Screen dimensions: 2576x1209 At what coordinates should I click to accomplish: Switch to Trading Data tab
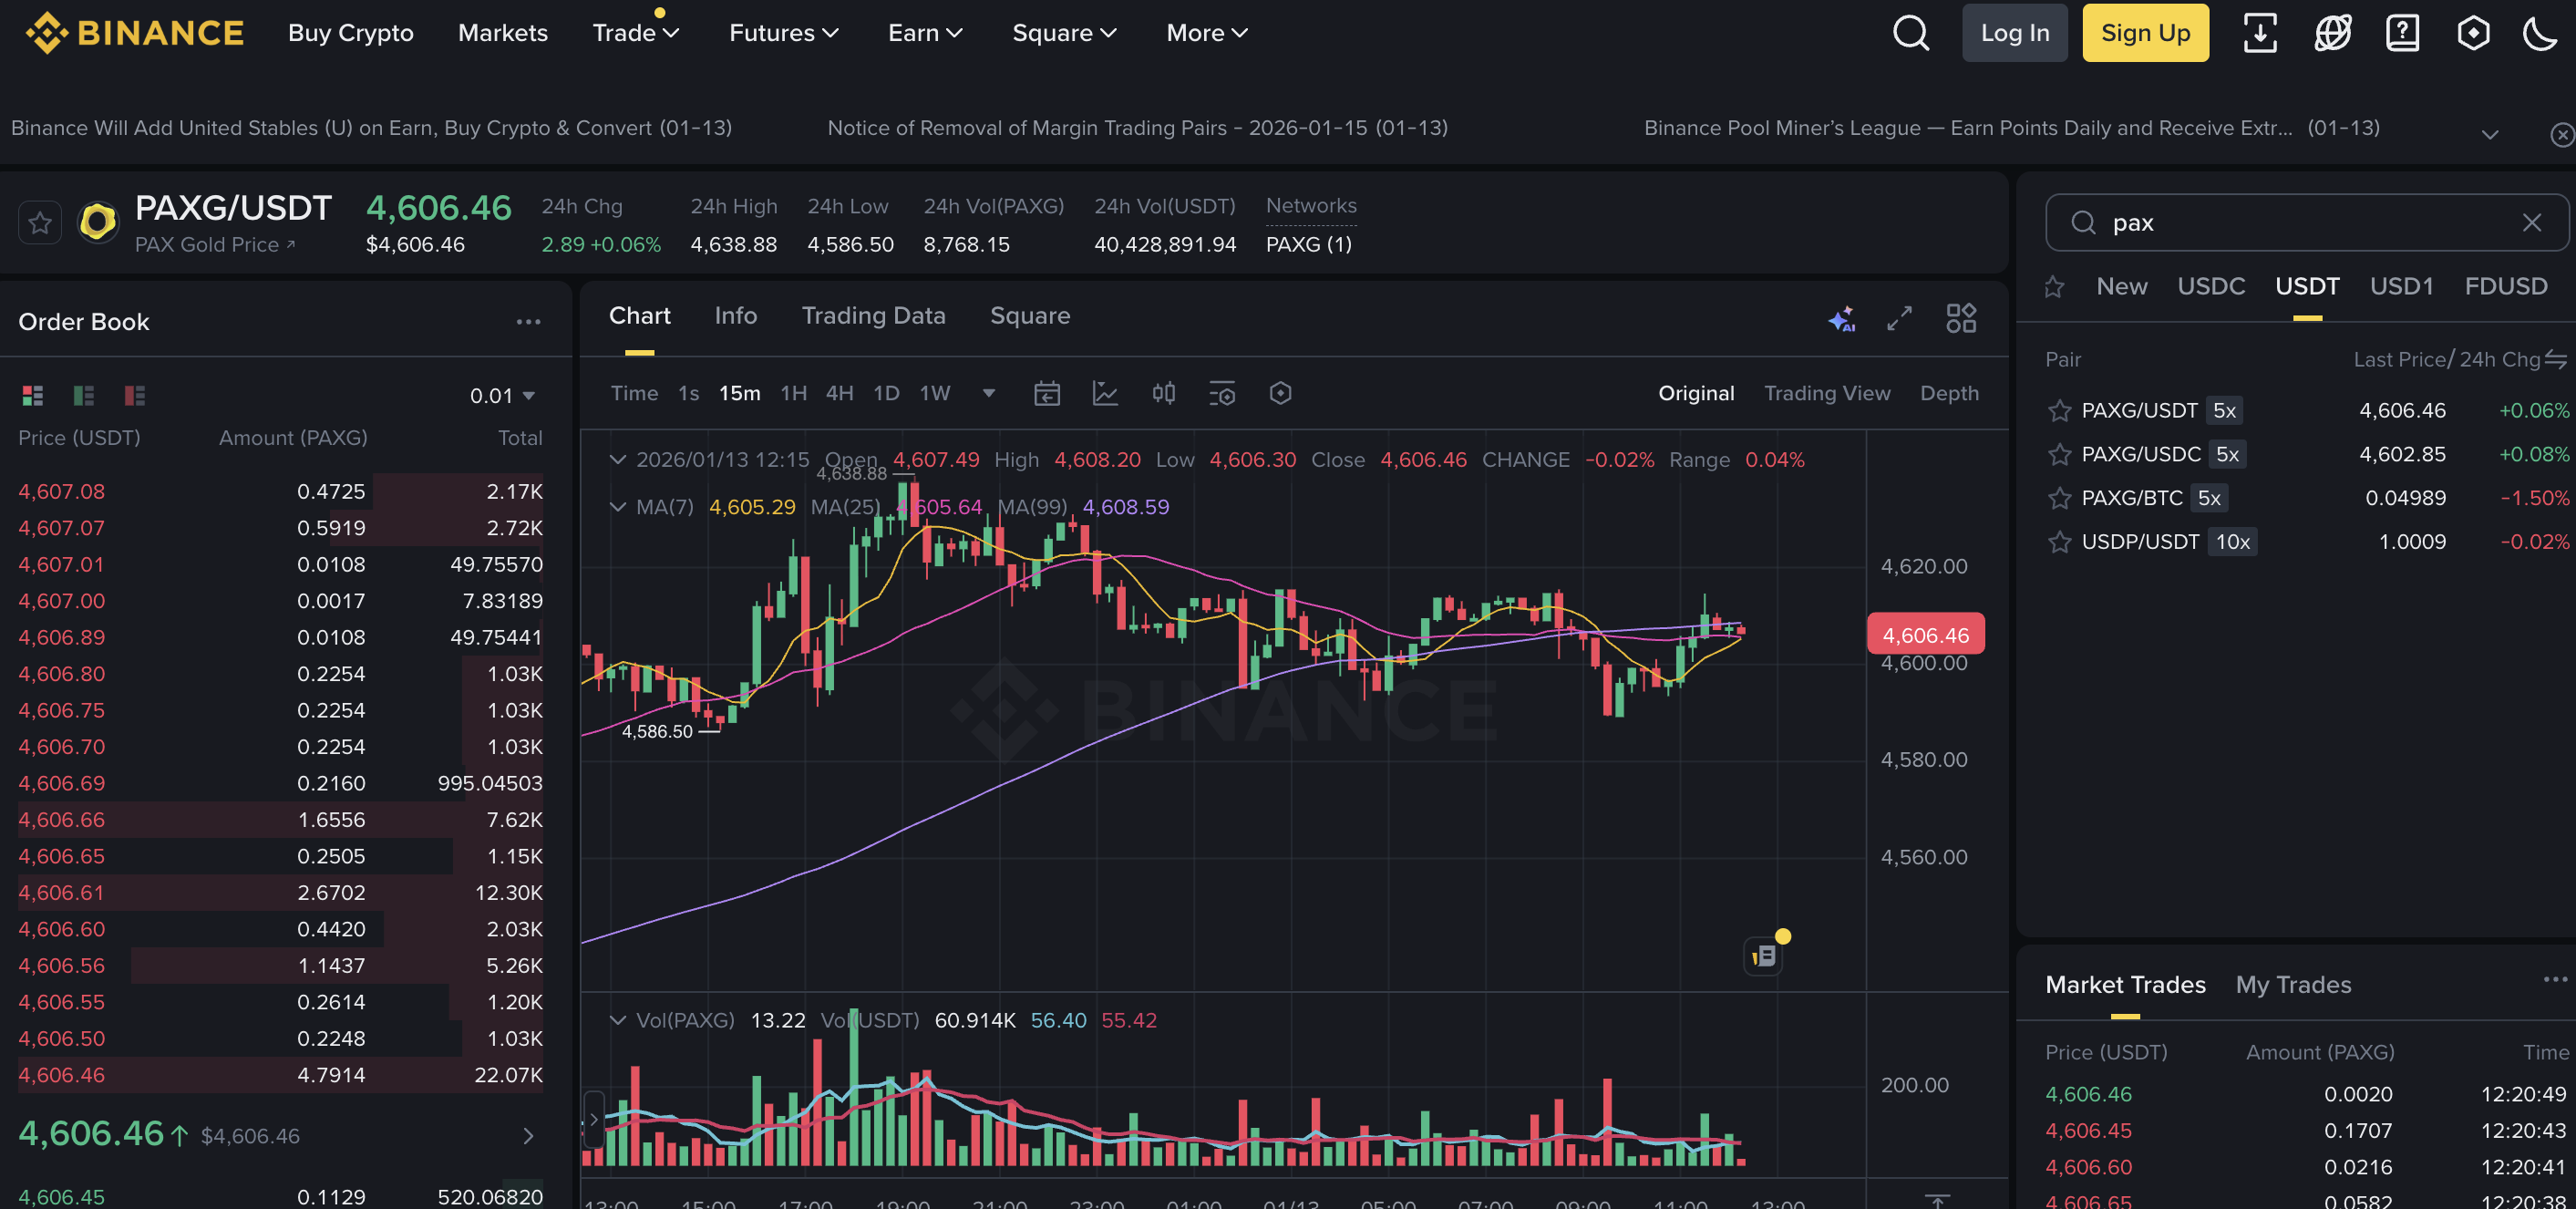(x=873, y=316)
